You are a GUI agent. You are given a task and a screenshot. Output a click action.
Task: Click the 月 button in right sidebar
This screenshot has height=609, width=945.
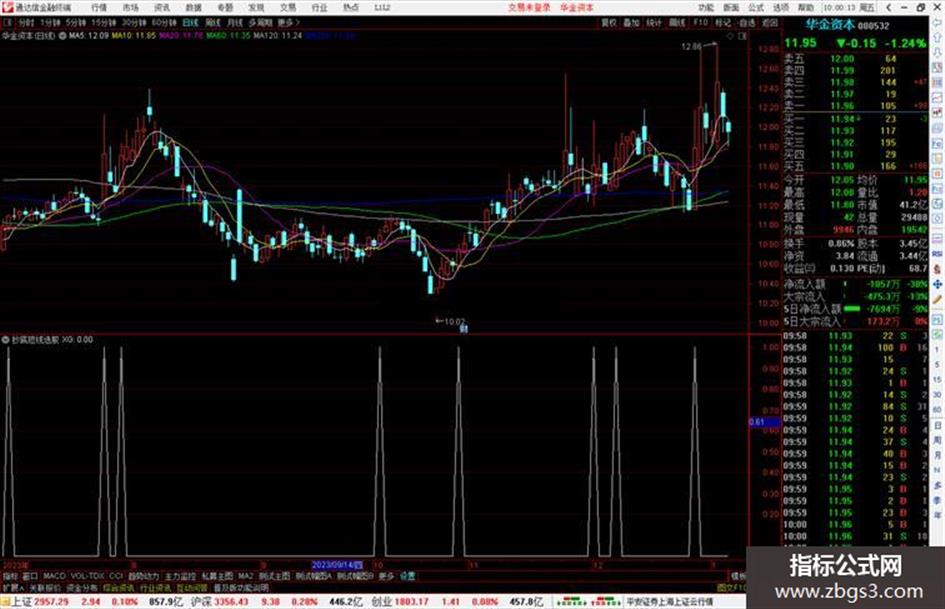938,456
